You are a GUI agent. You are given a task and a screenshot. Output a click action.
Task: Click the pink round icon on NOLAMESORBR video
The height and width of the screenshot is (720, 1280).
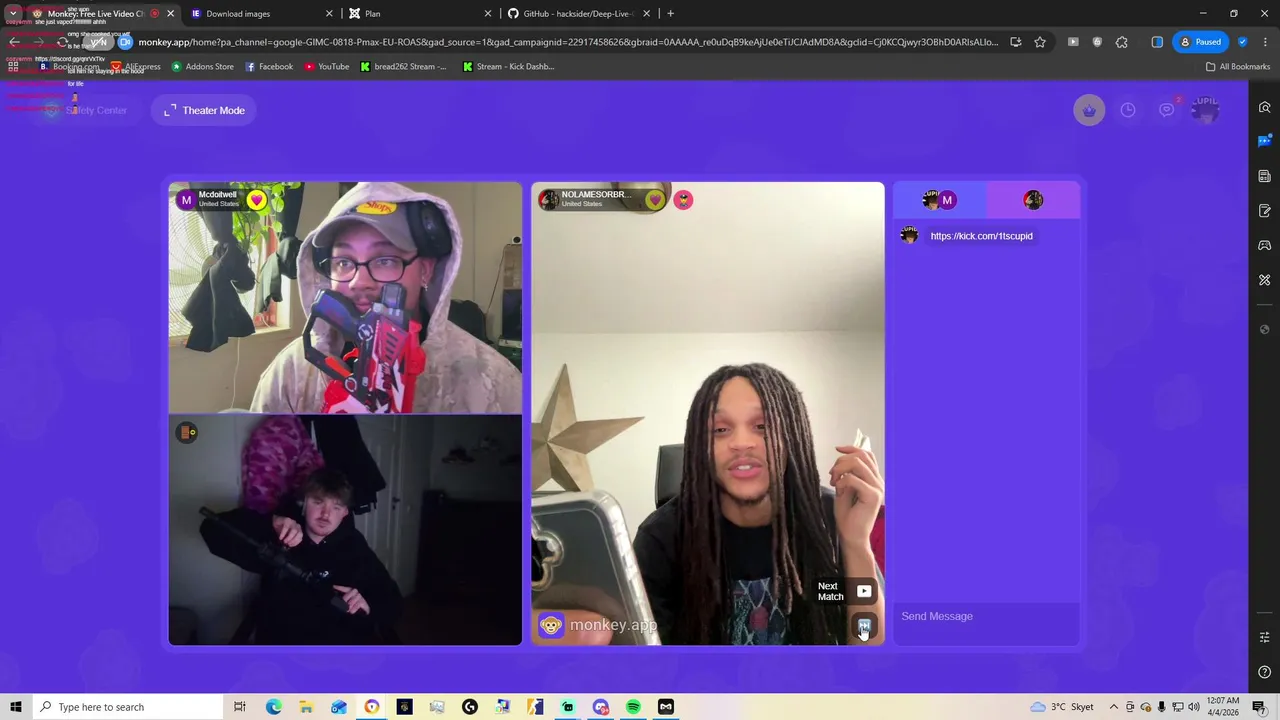pyautogui.click(x=683, y=200)
